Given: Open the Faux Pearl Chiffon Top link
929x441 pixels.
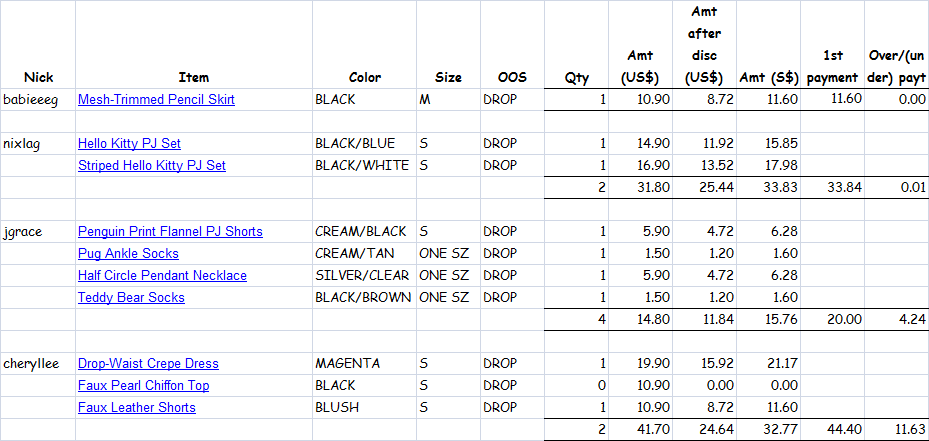Looking at the screenshot, I should (x=143, y=386).
